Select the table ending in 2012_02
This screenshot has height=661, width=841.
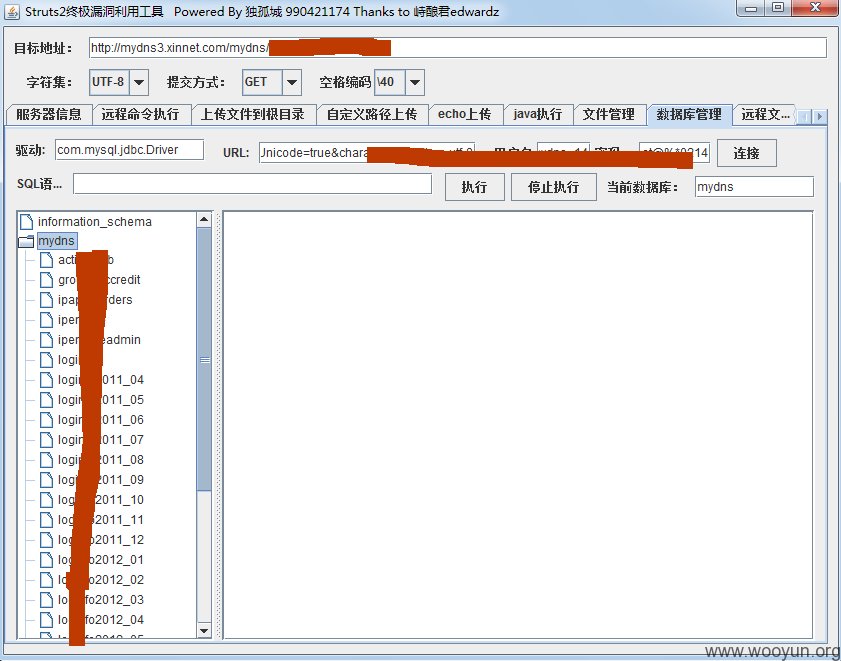point(101,580)
